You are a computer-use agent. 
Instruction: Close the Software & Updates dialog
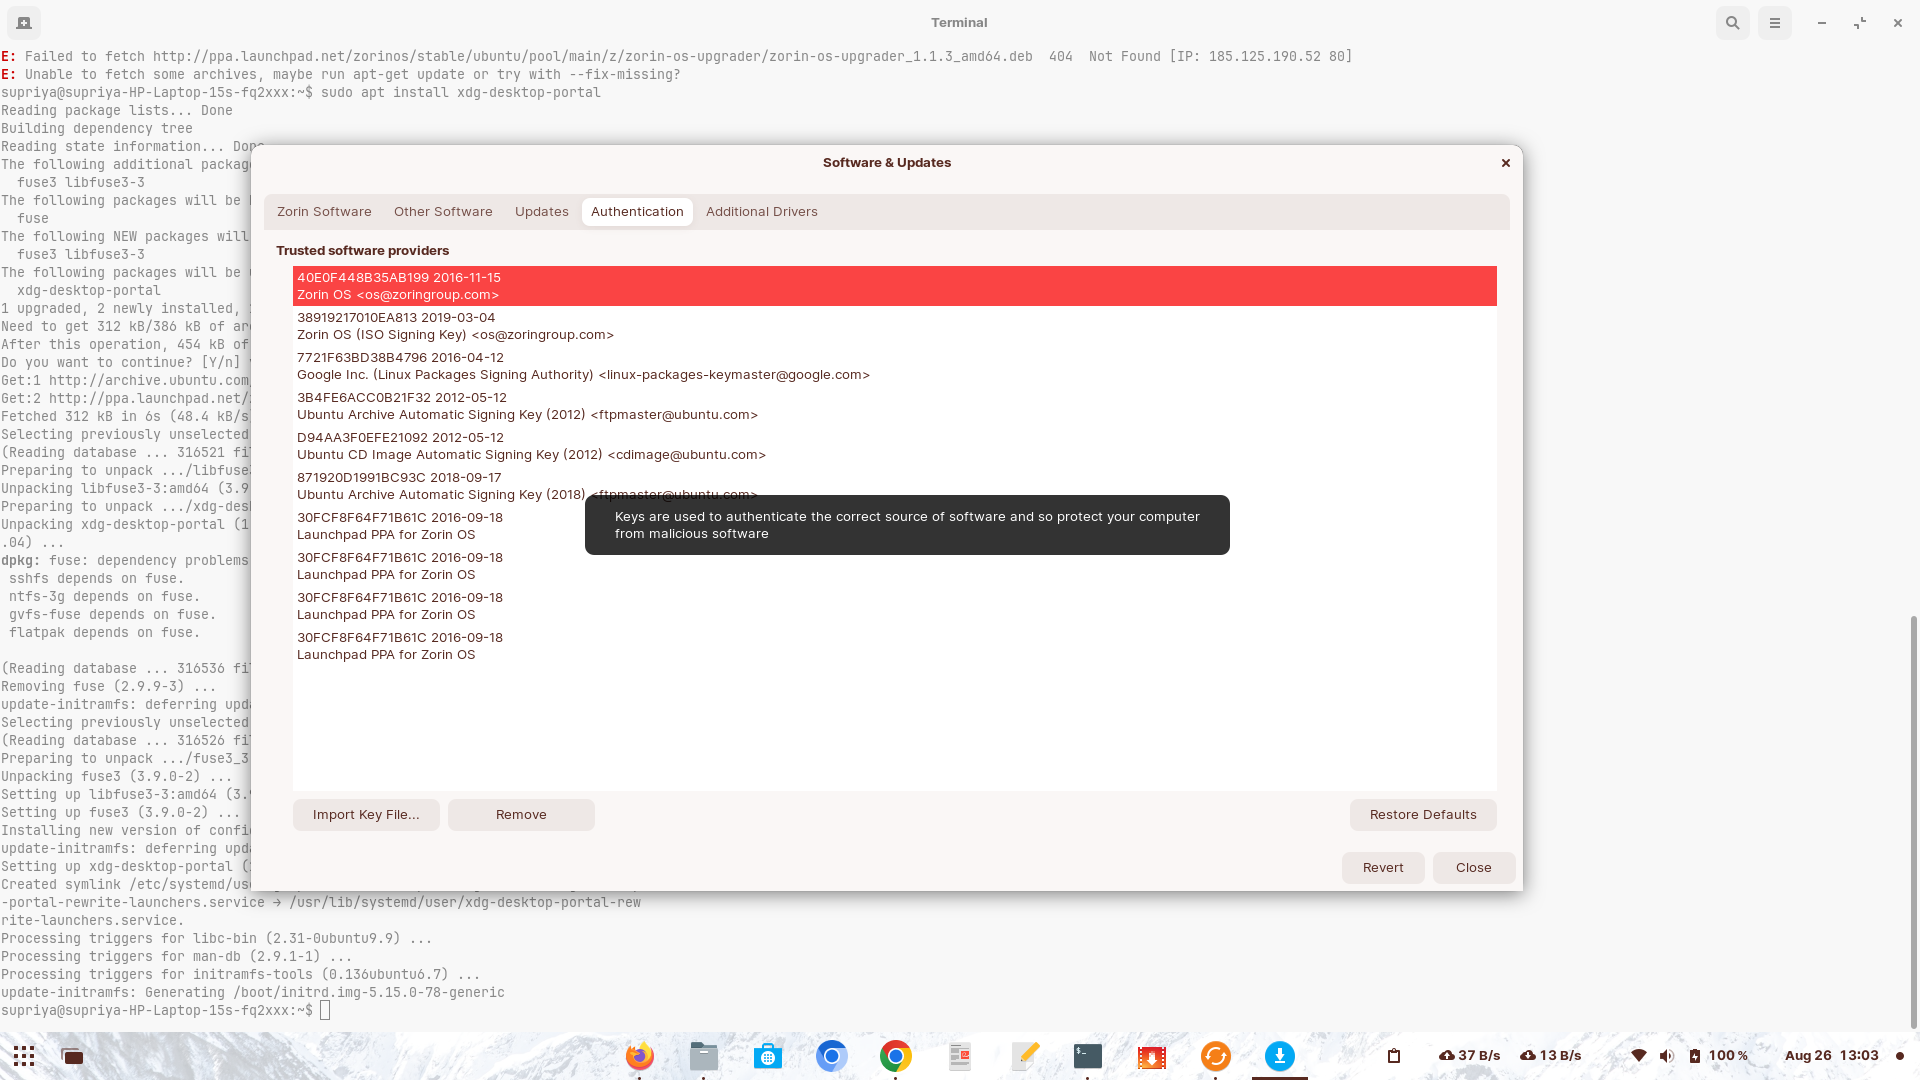pos(1505,163)
